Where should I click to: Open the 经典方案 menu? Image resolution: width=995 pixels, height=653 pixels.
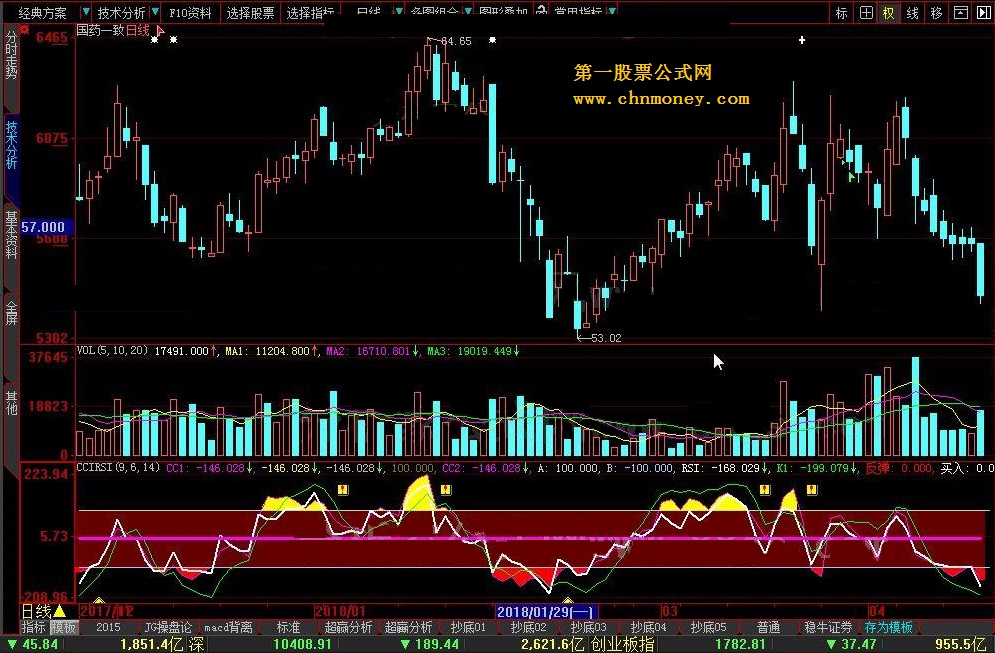pos(42,13)
